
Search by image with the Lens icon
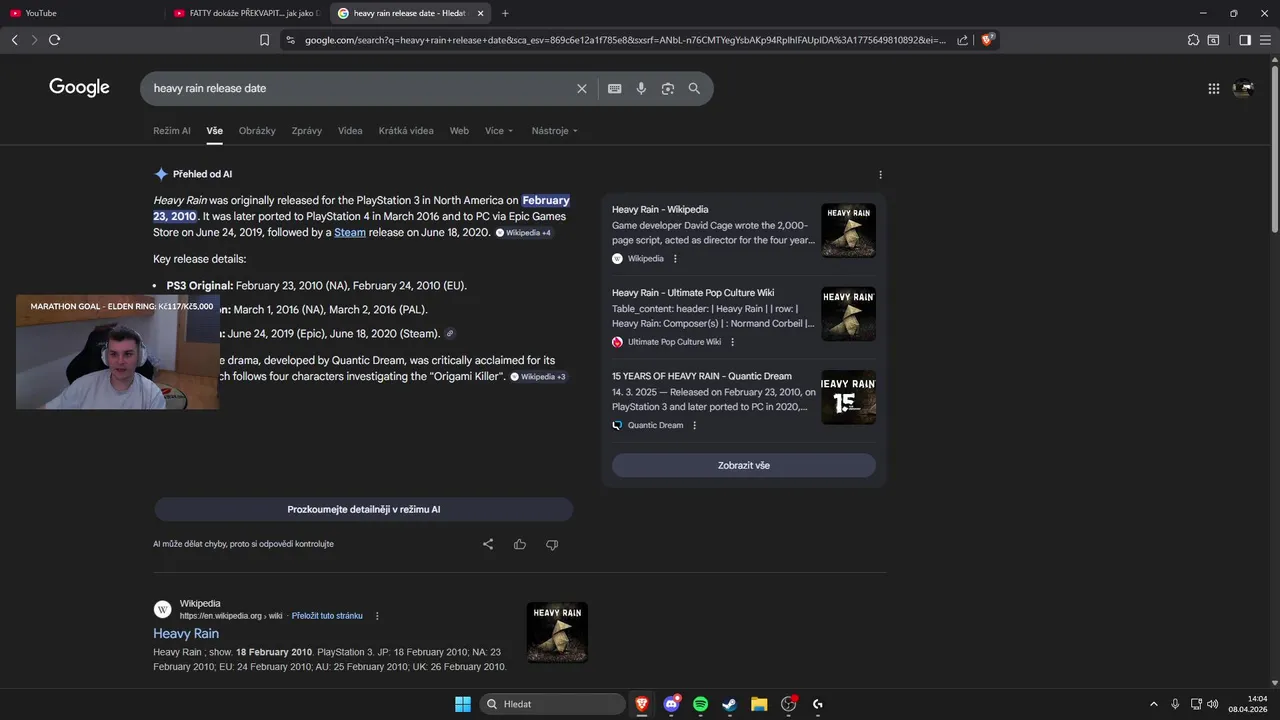pyautogui.click(x=668, y=88)
